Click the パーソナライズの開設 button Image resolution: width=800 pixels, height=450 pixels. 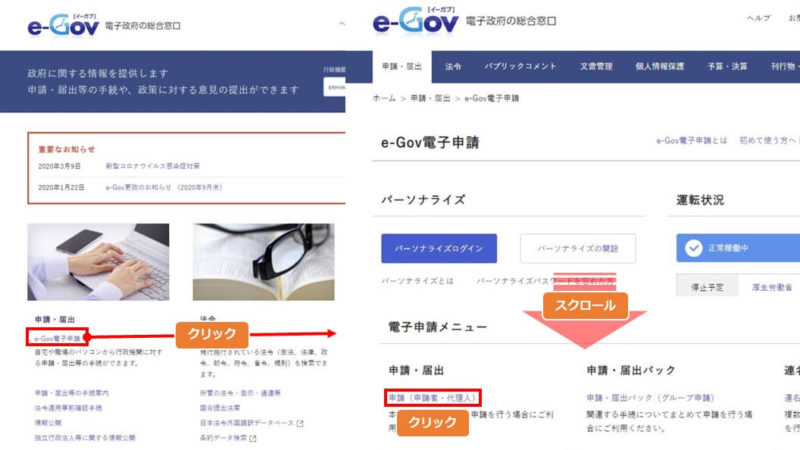(578, 248)
